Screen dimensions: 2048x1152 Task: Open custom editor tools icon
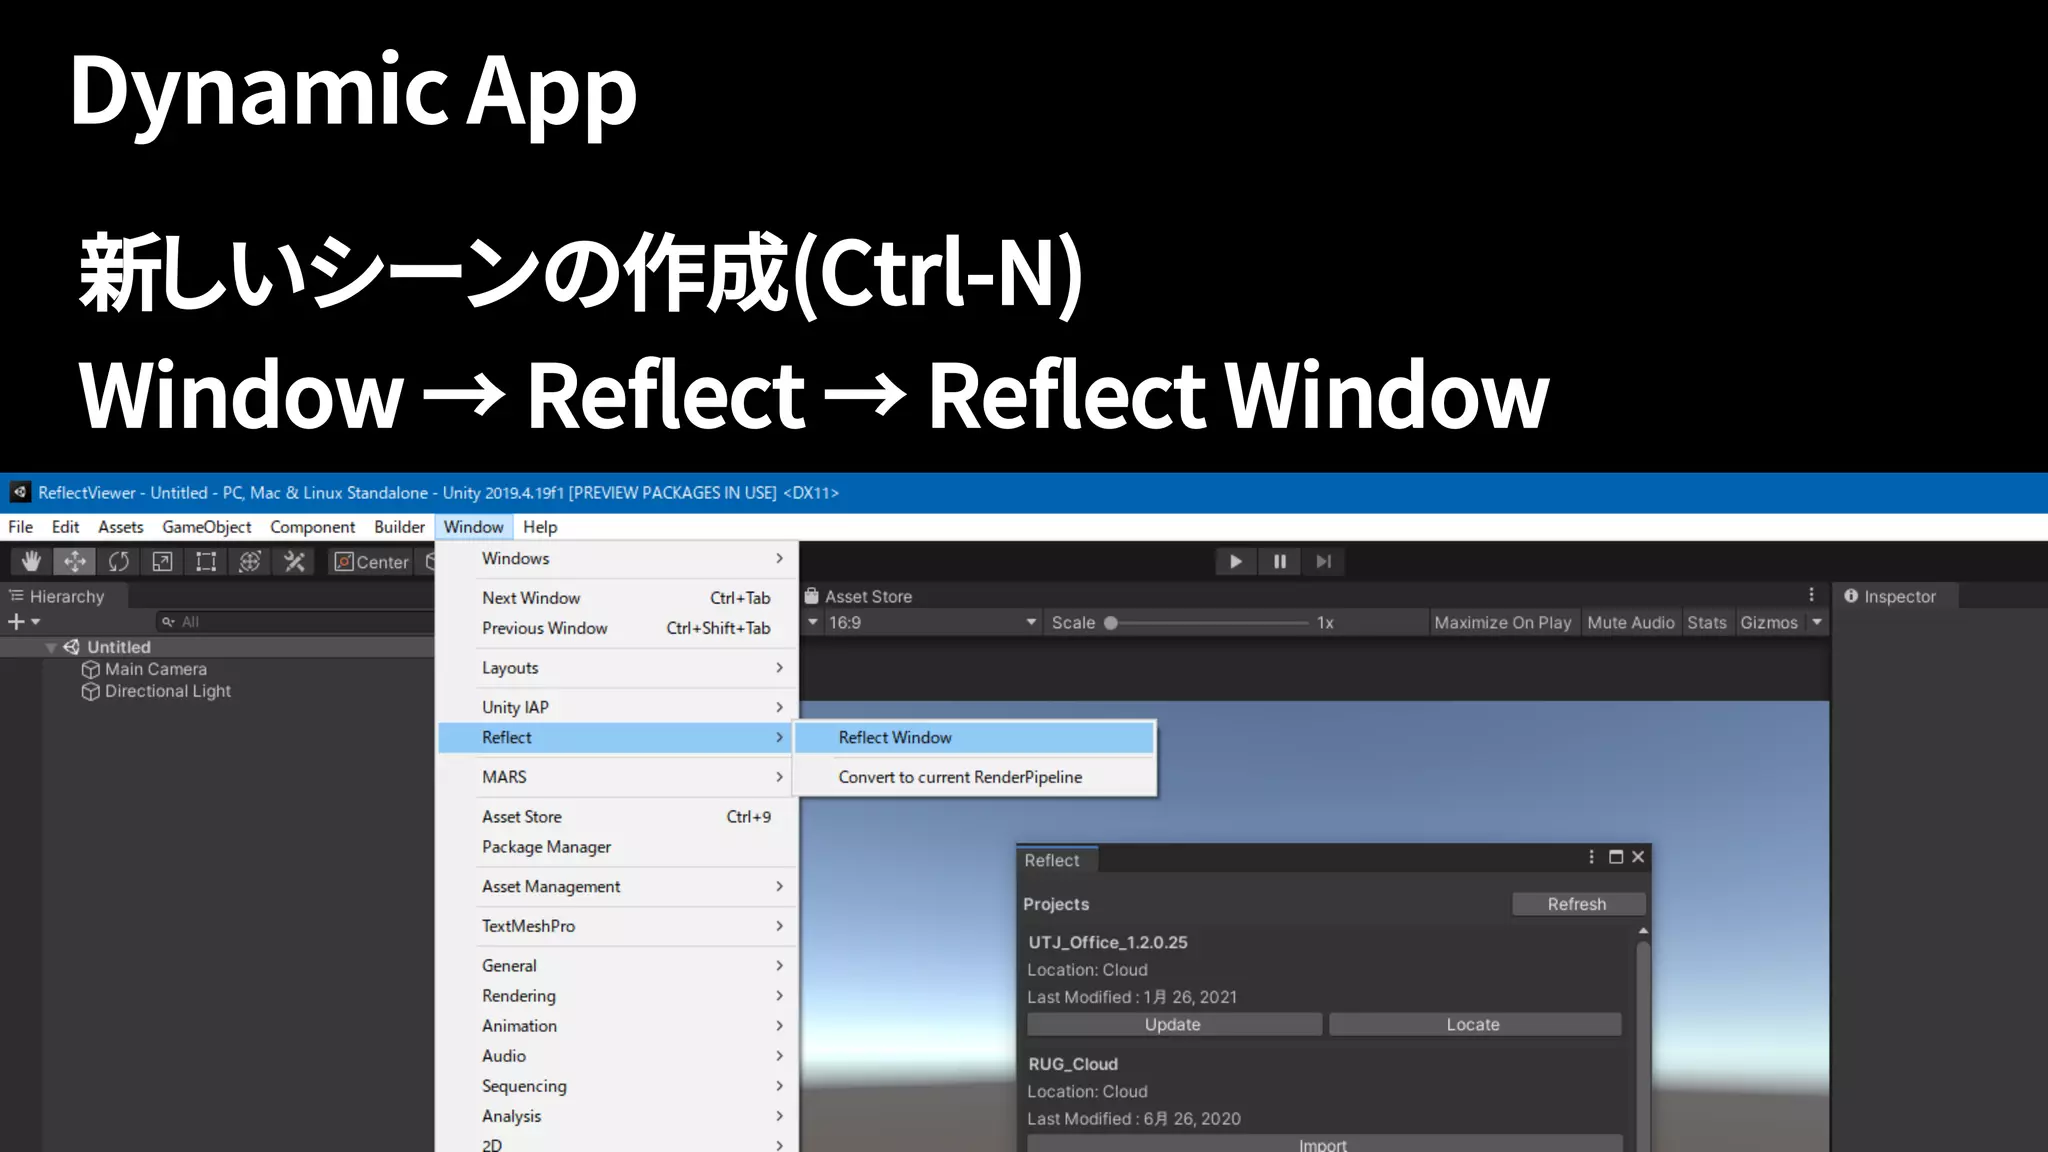[x=294, y=562]
